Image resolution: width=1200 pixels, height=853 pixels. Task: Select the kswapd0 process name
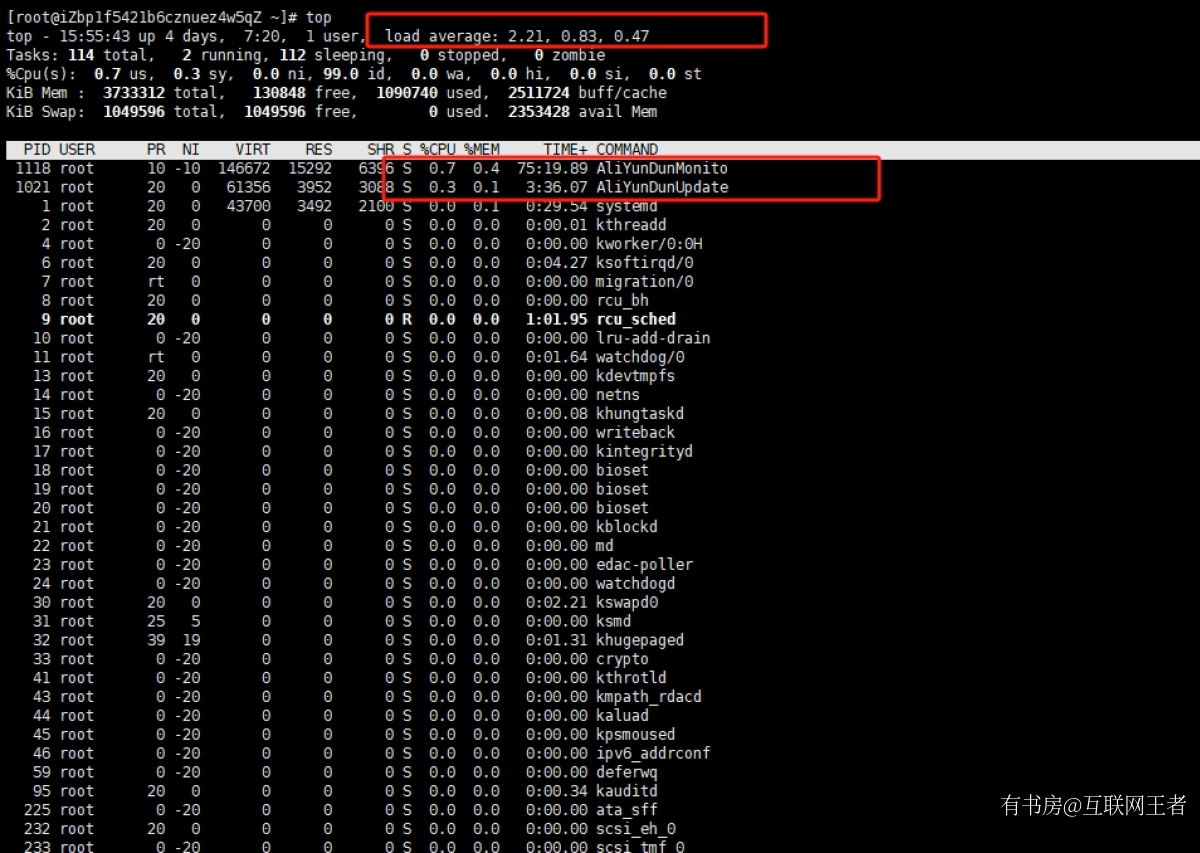pos(627,603)
